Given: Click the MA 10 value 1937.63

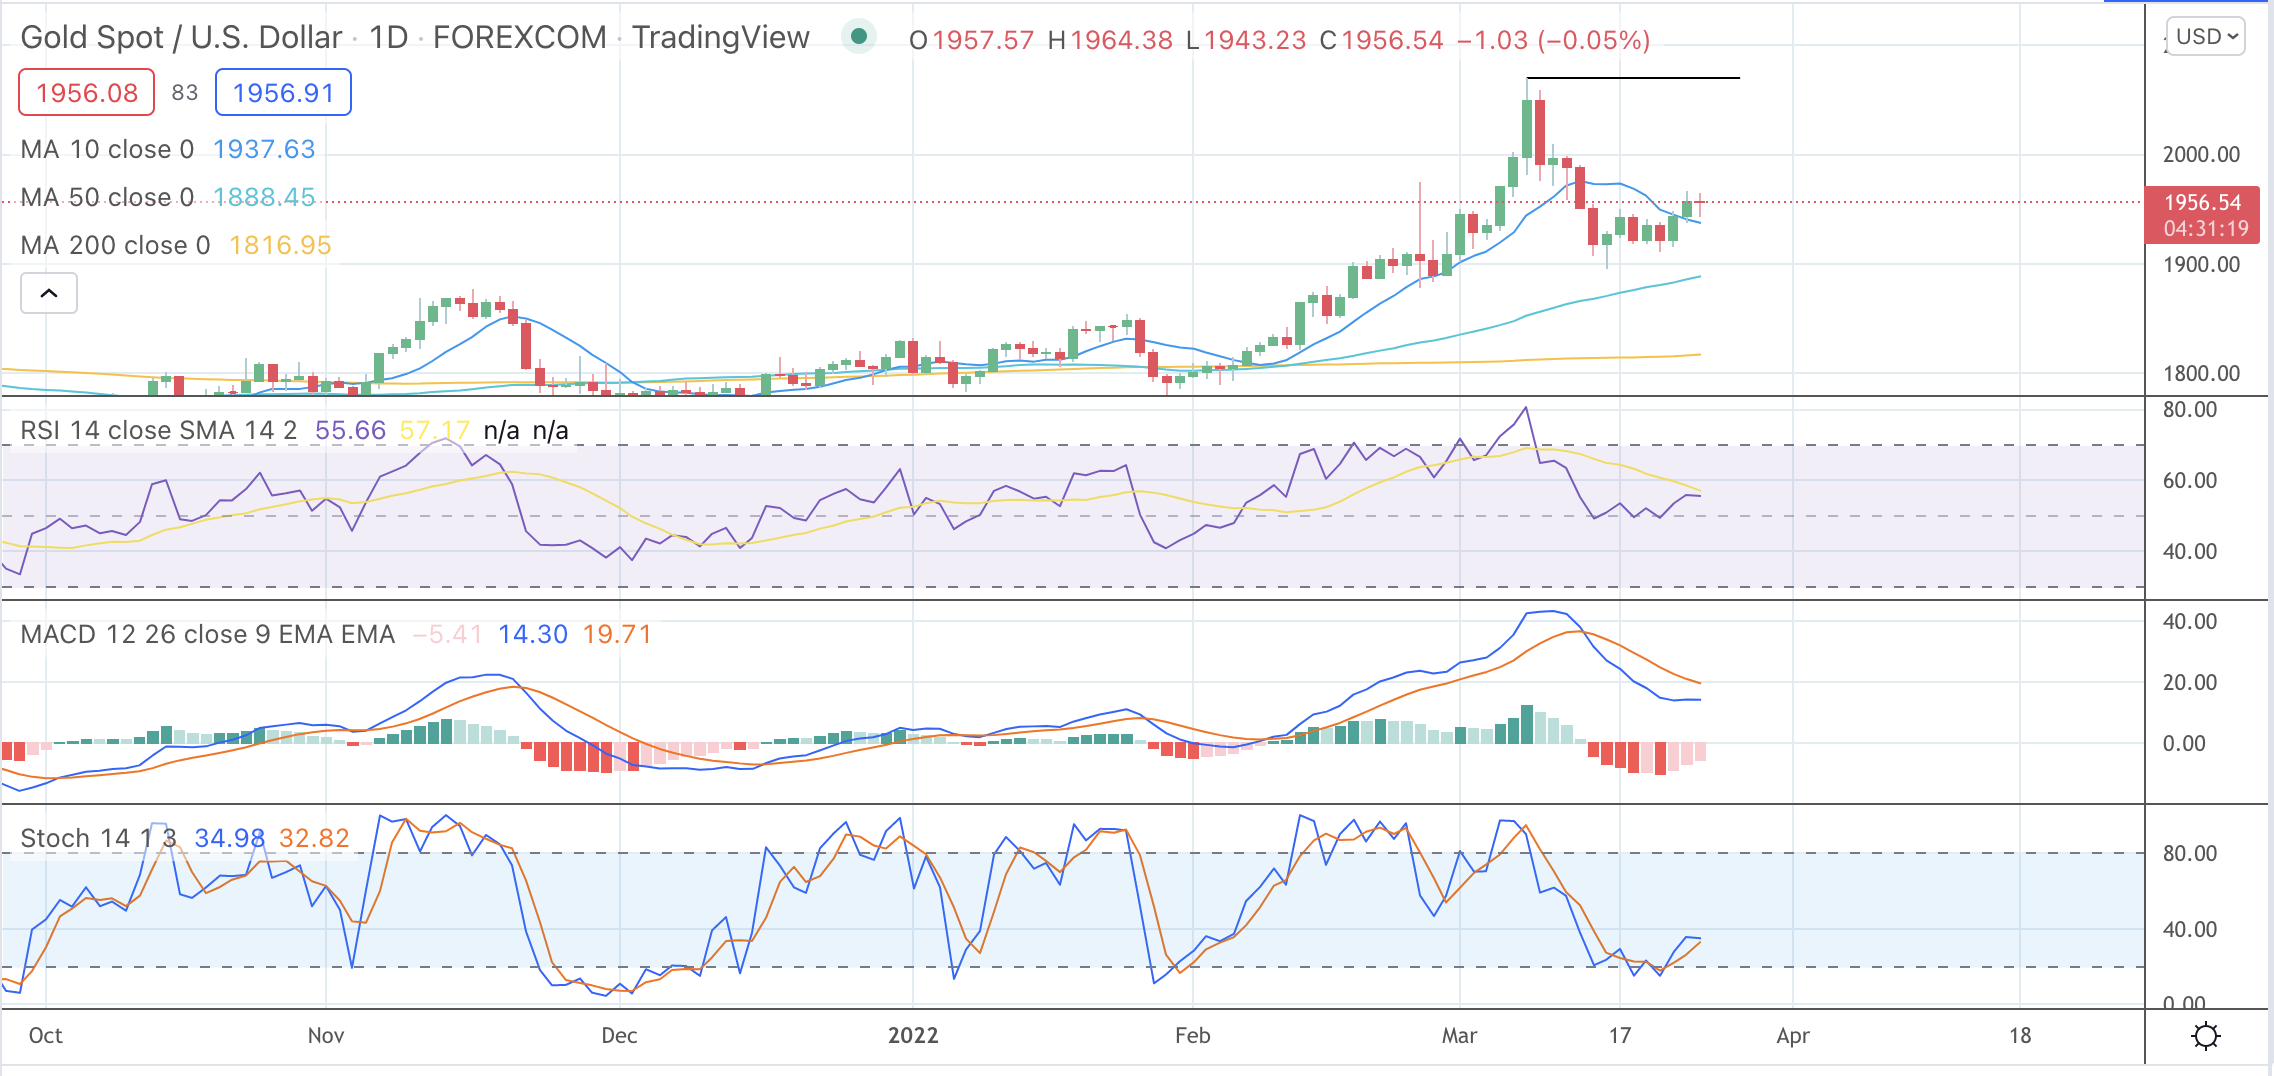Looking at the screenshot, I should pos(264,149).
